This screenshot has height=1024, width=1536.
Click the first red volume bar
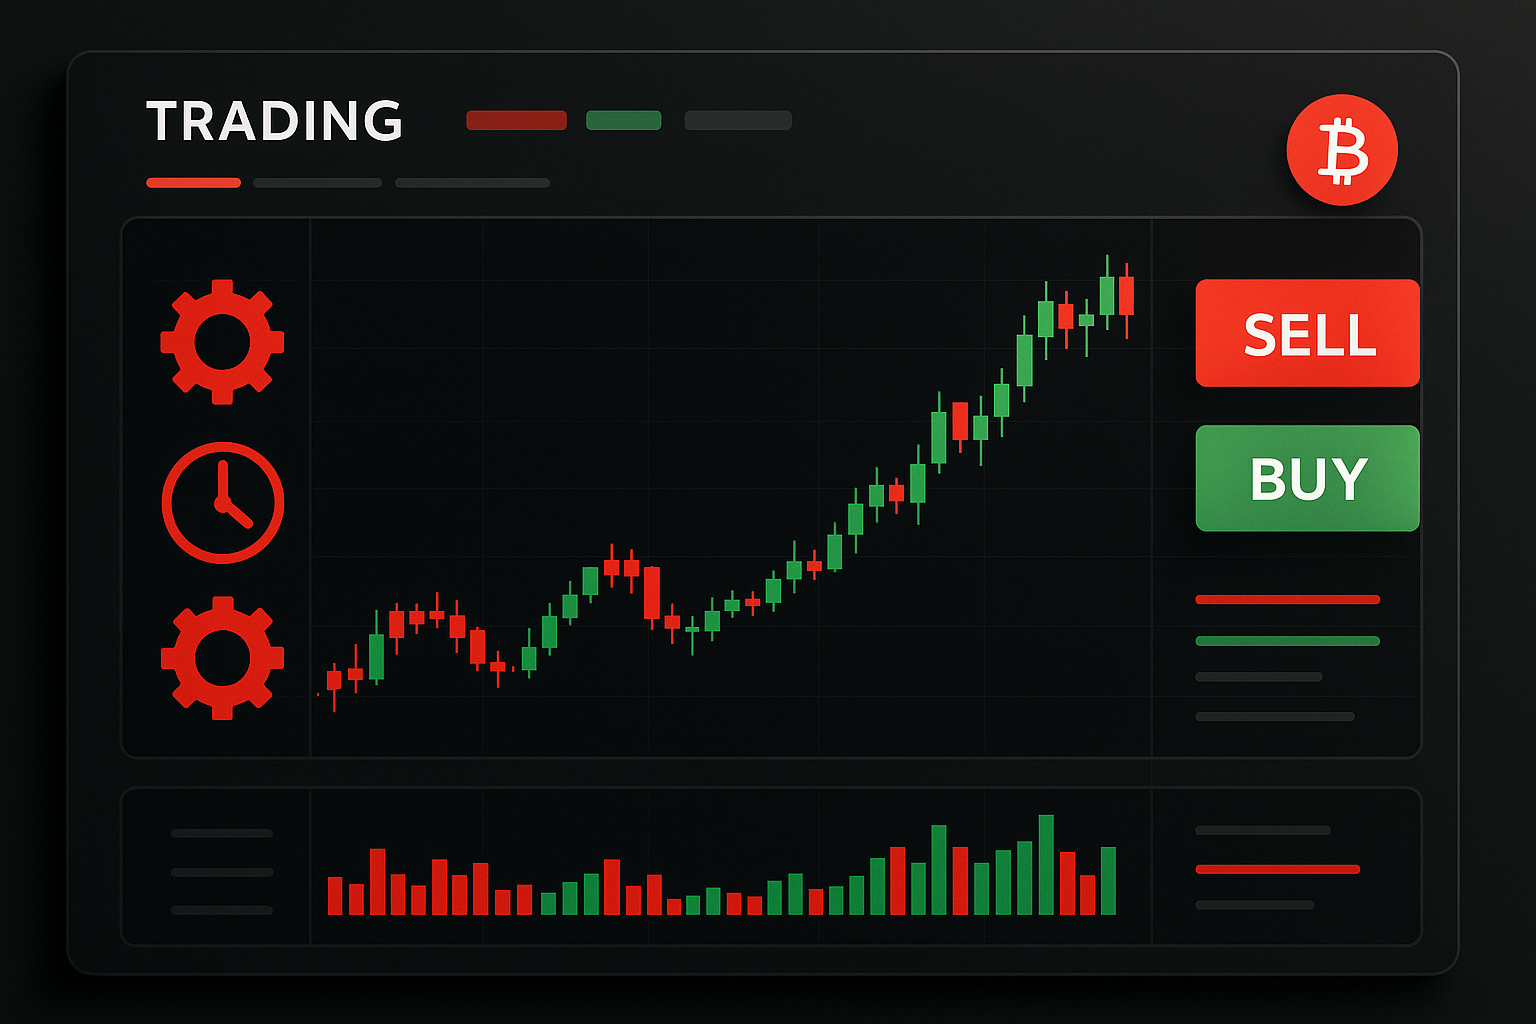tap(335, 896)
